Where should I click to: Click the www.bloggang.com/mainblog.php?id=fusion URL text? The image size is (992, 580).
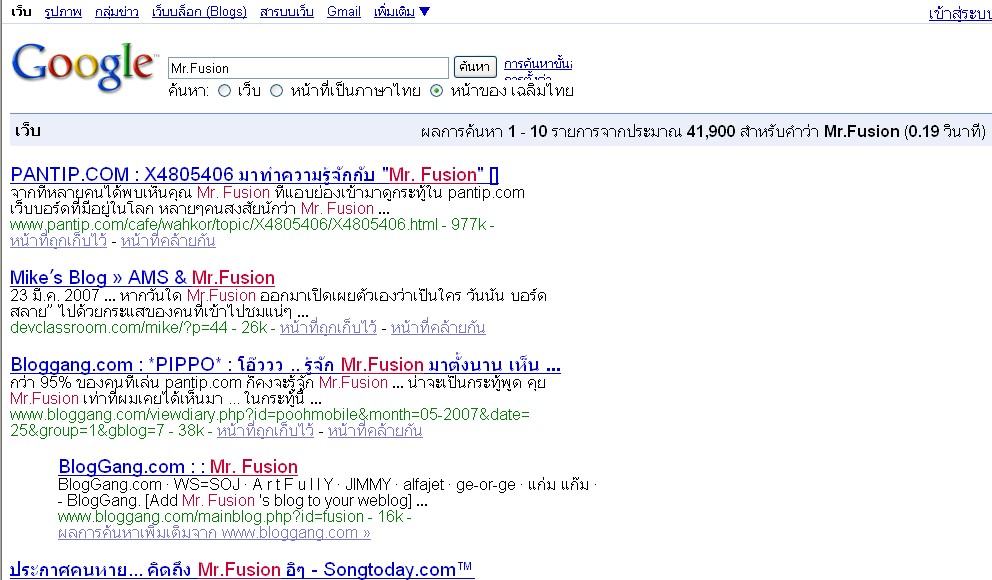(211, 517)
